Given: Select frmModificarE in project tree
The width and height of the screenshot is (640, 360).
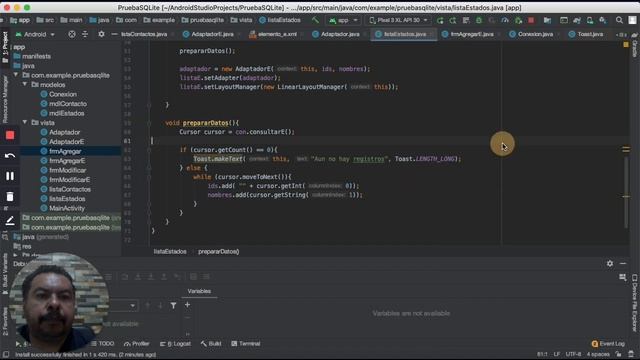Looking at the screenshot, I should pyautogui.click(x=69, y=180).
